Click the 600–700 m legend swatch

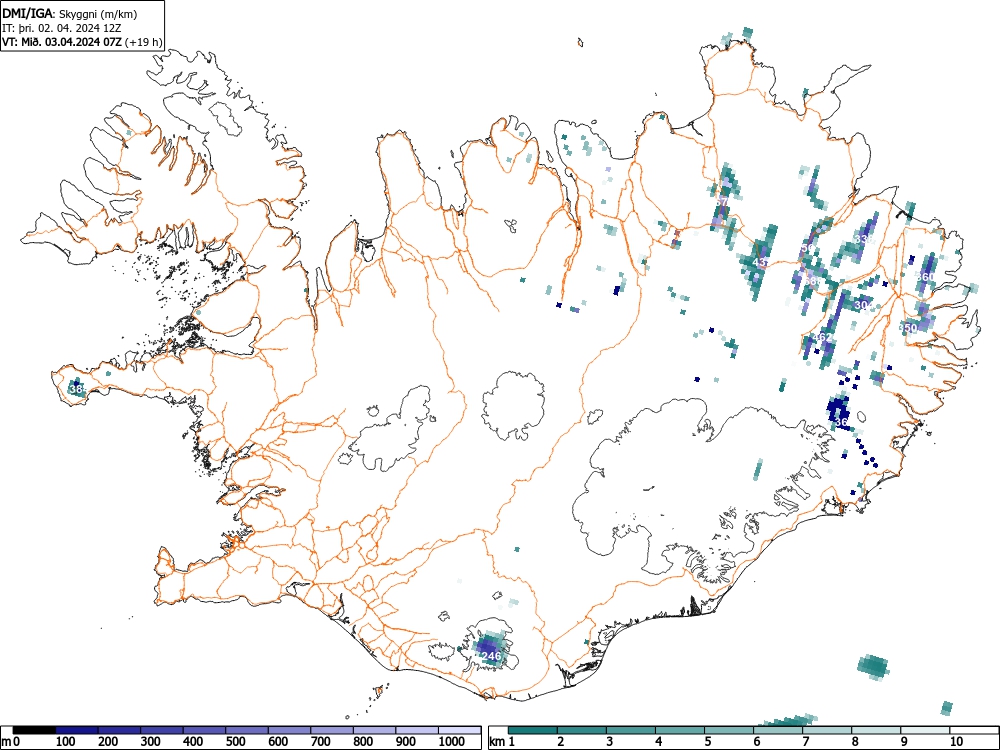point(290,730)
